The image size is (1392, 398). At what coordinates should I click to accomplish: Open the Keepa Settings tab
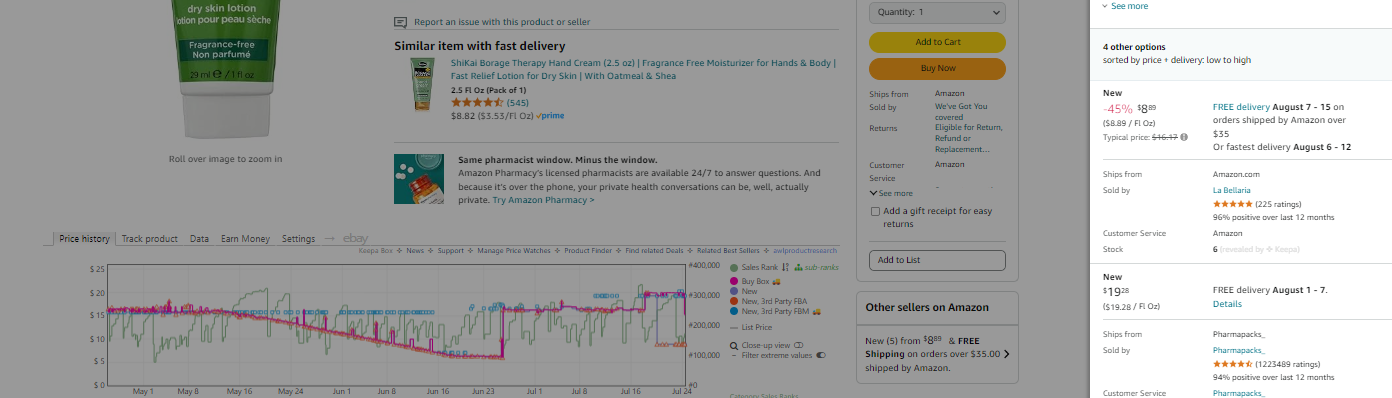click(298, 239)
